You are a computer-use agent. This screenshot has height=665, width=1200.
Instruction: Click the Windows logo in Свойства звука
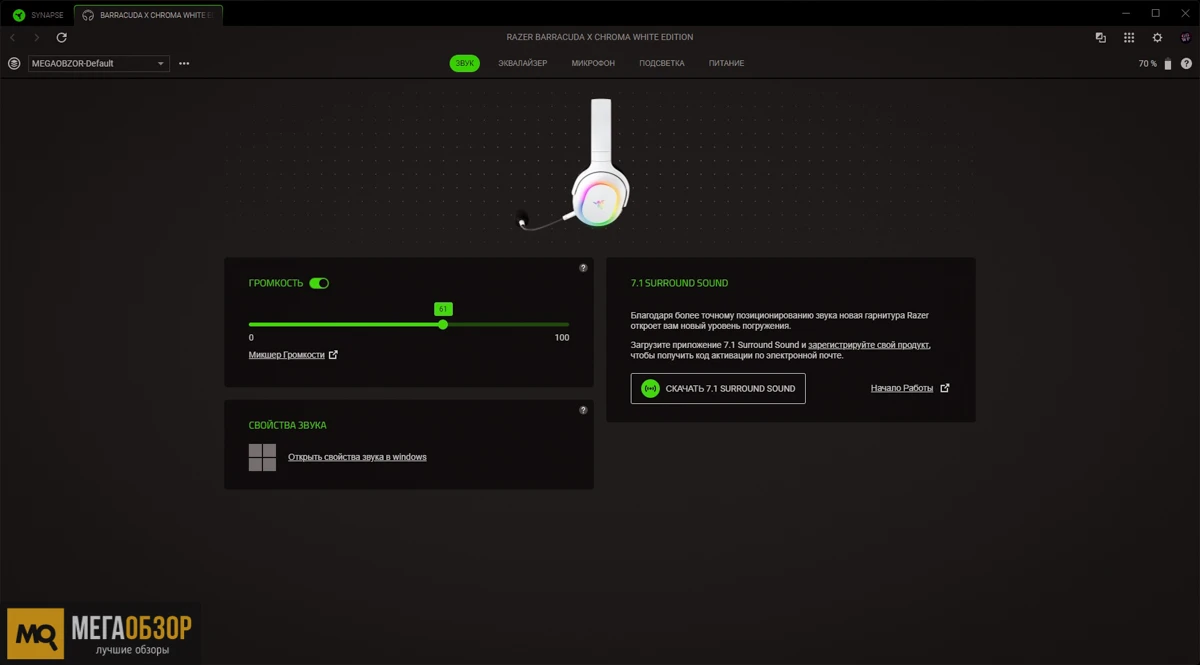[x=262, y=457]
